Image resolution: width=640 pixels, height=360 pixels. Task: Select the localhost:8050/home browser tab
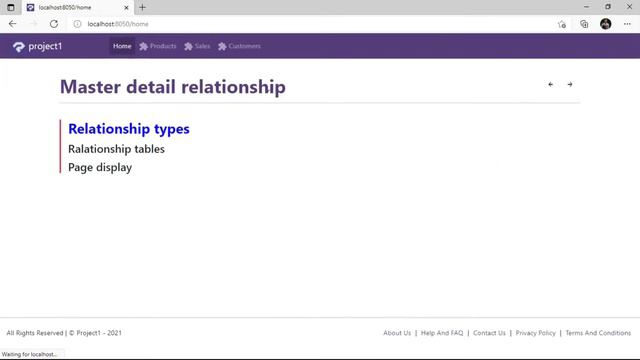click(x=78, y=7)
